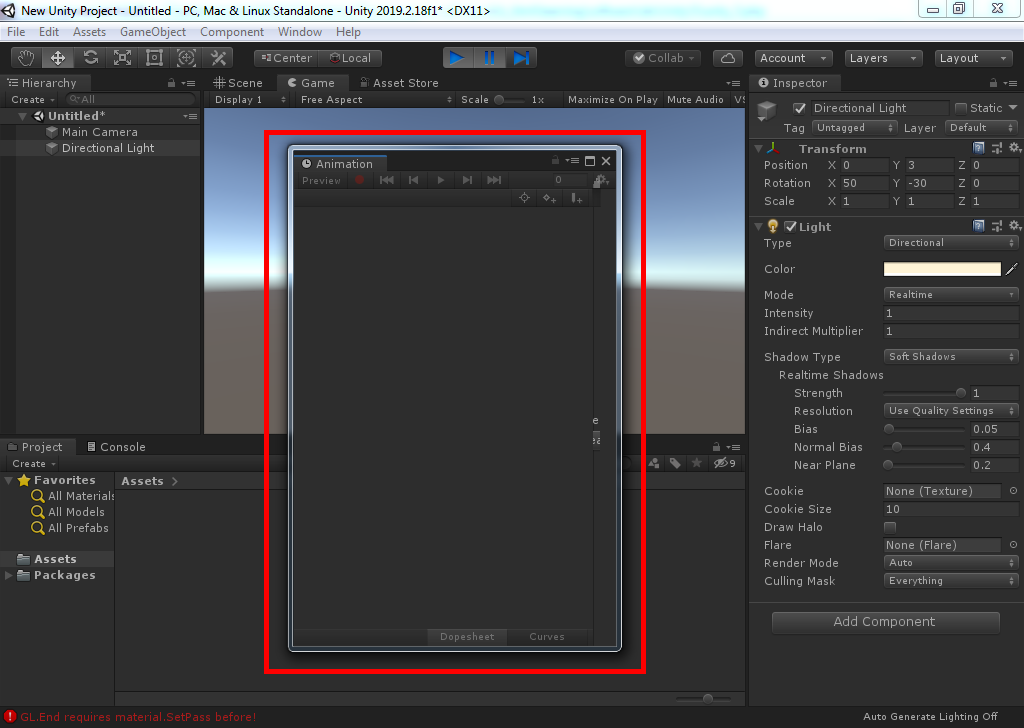This screenshot has height=728, width=1024.
Task: Select the Move tool
Action: 58,58
